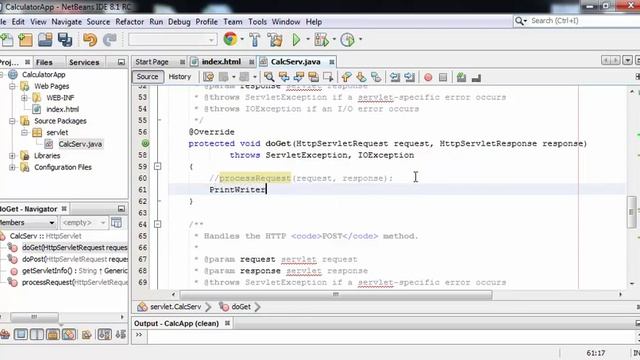Image resolution: width=640 pixels, height=360 pixels.
Task: Click the magnifier icon in the search box
Action: pos(519,21)
